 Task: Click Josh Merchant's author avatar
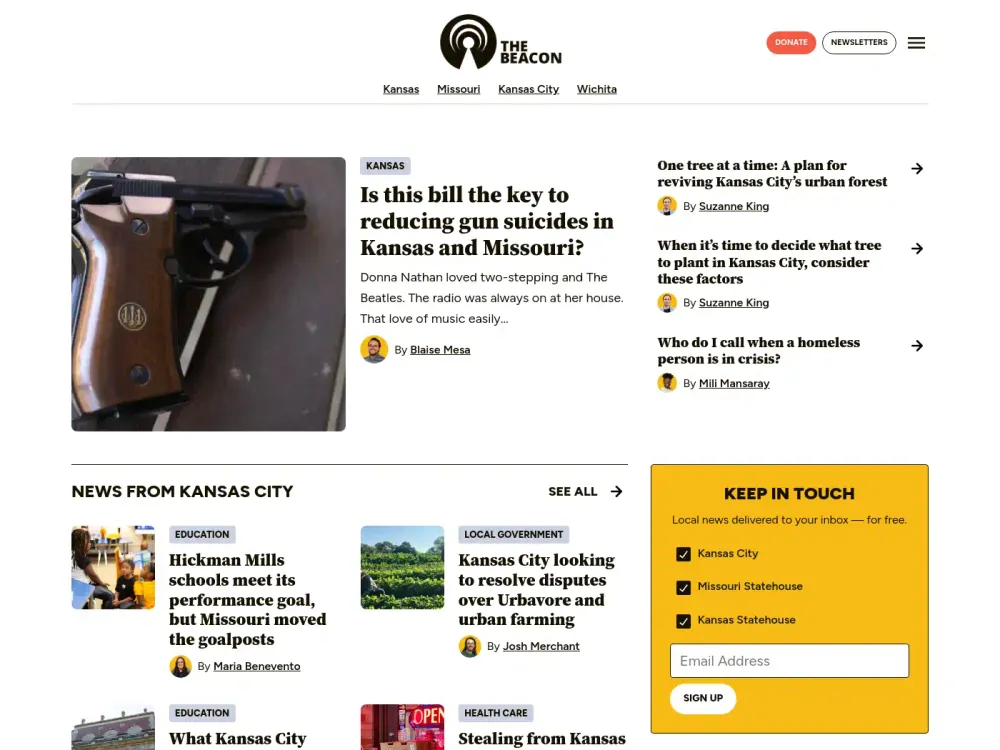click(469, 646)
